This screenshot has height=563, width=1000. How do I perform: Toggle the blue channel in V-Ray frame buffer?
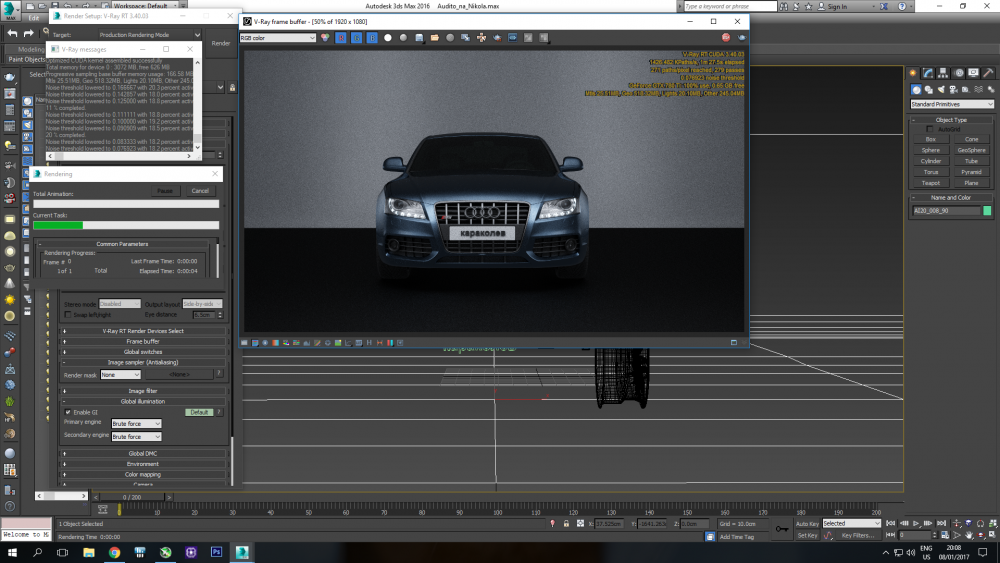pos(372,38)
